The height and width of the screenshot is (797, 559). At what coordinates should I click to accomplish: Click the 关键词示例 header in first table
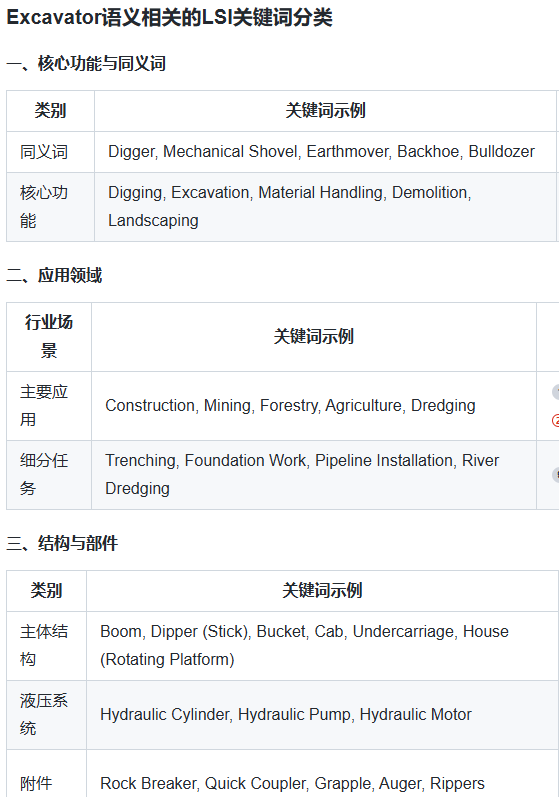click(325, 111)
